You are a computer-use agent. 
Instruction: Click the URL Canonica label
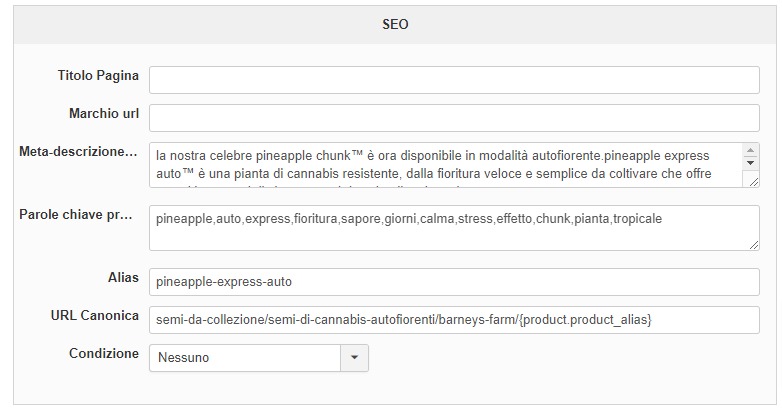coord(95,316)
